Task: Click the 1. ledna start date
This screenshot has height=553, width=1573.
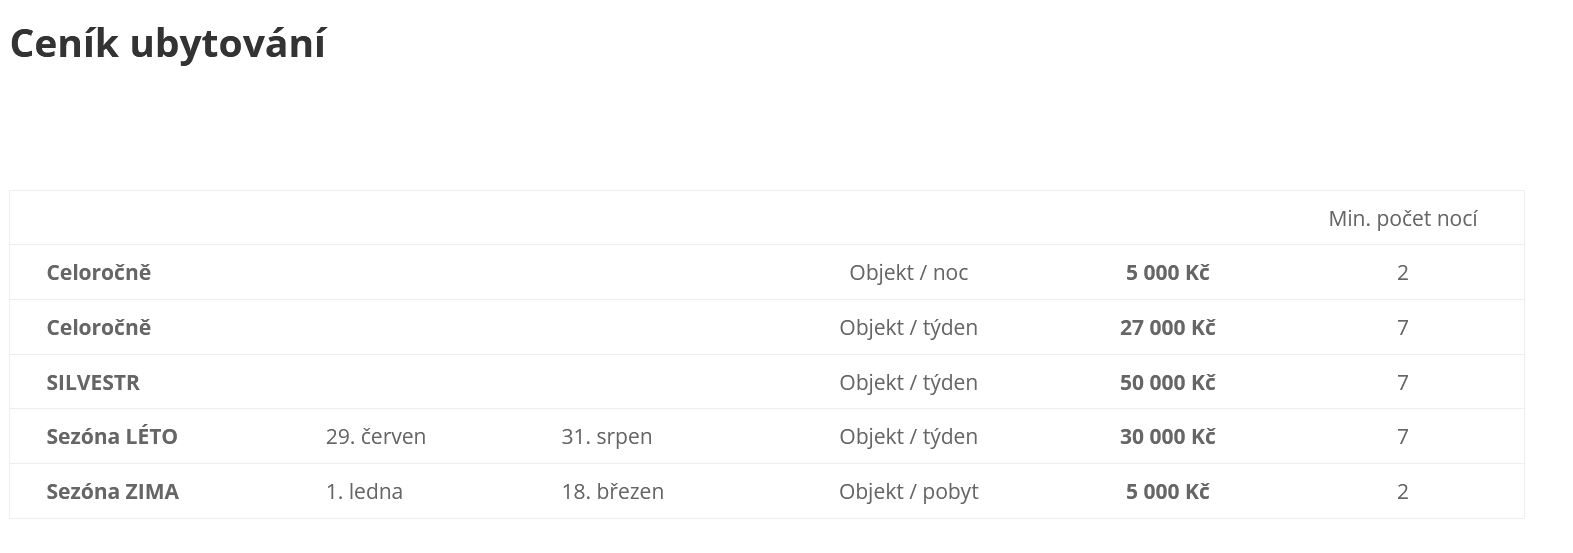Action: (364, 491)
